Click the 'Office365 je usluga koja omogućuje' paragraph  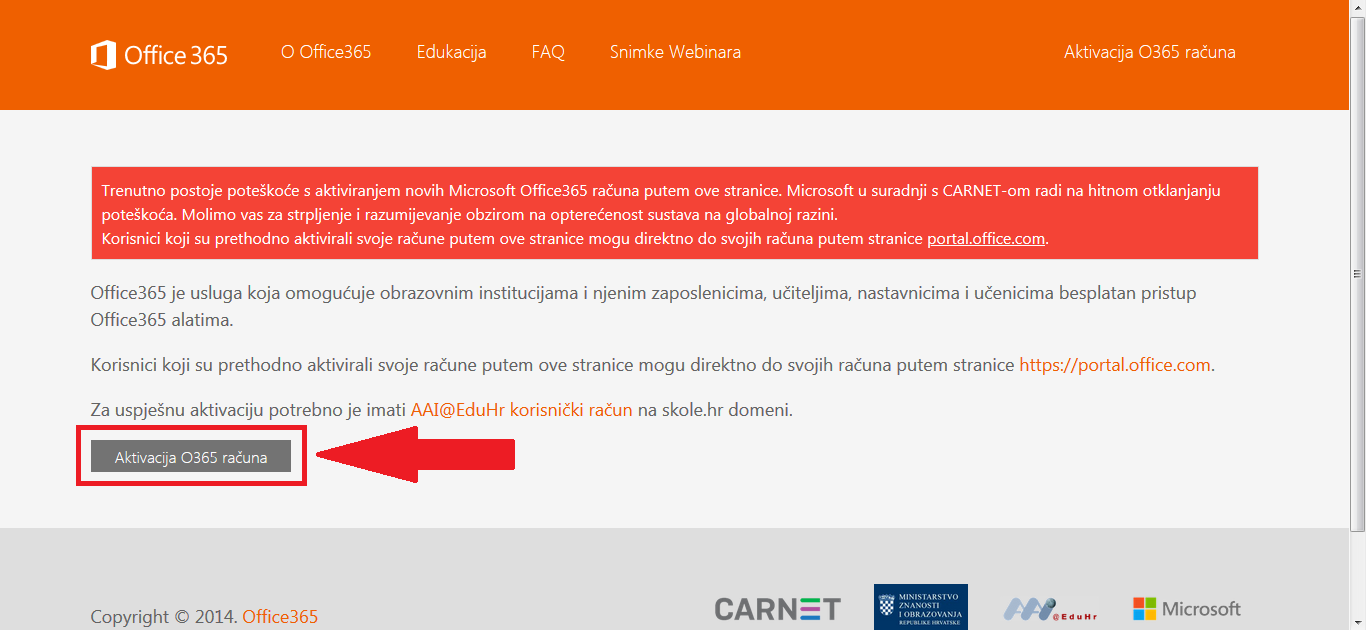pyautogui.click(x=643, y=306)
